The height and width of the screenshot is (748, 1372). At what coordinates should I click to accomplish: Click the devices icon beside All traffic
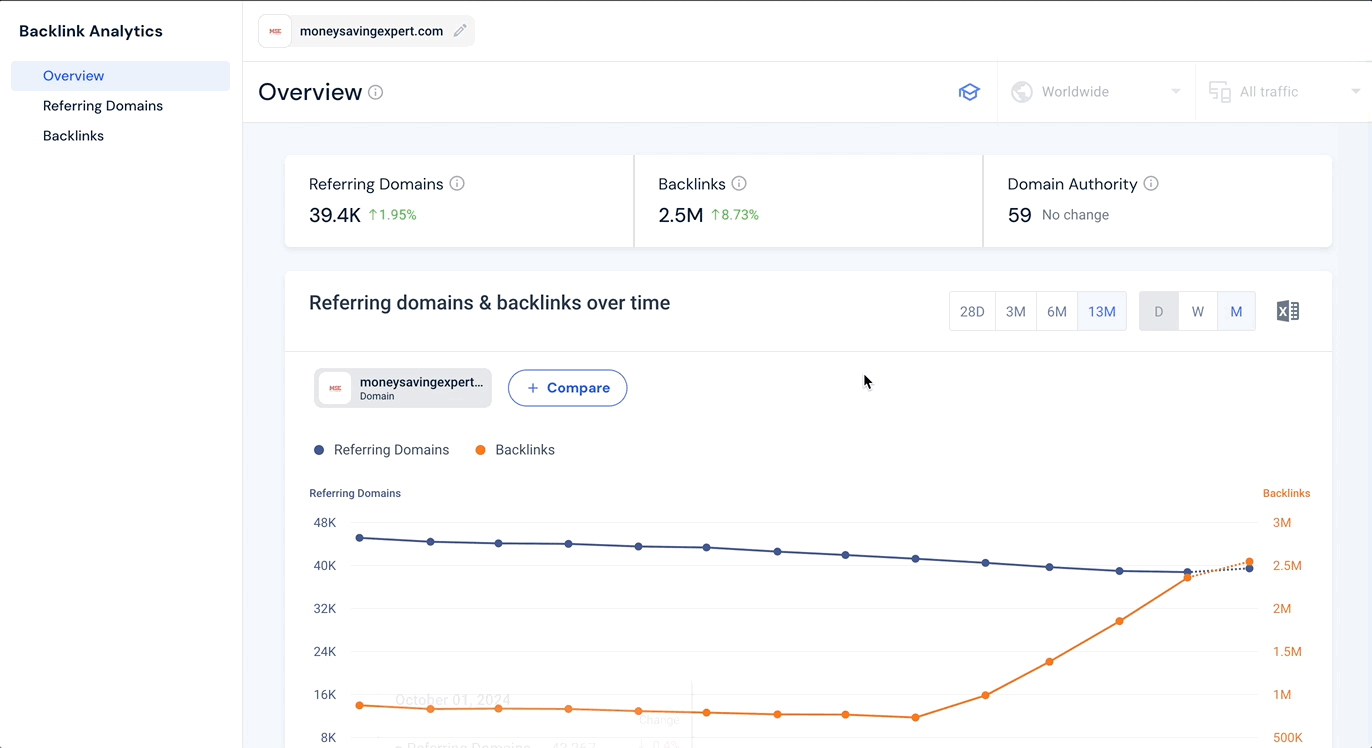coord(1220,92)
